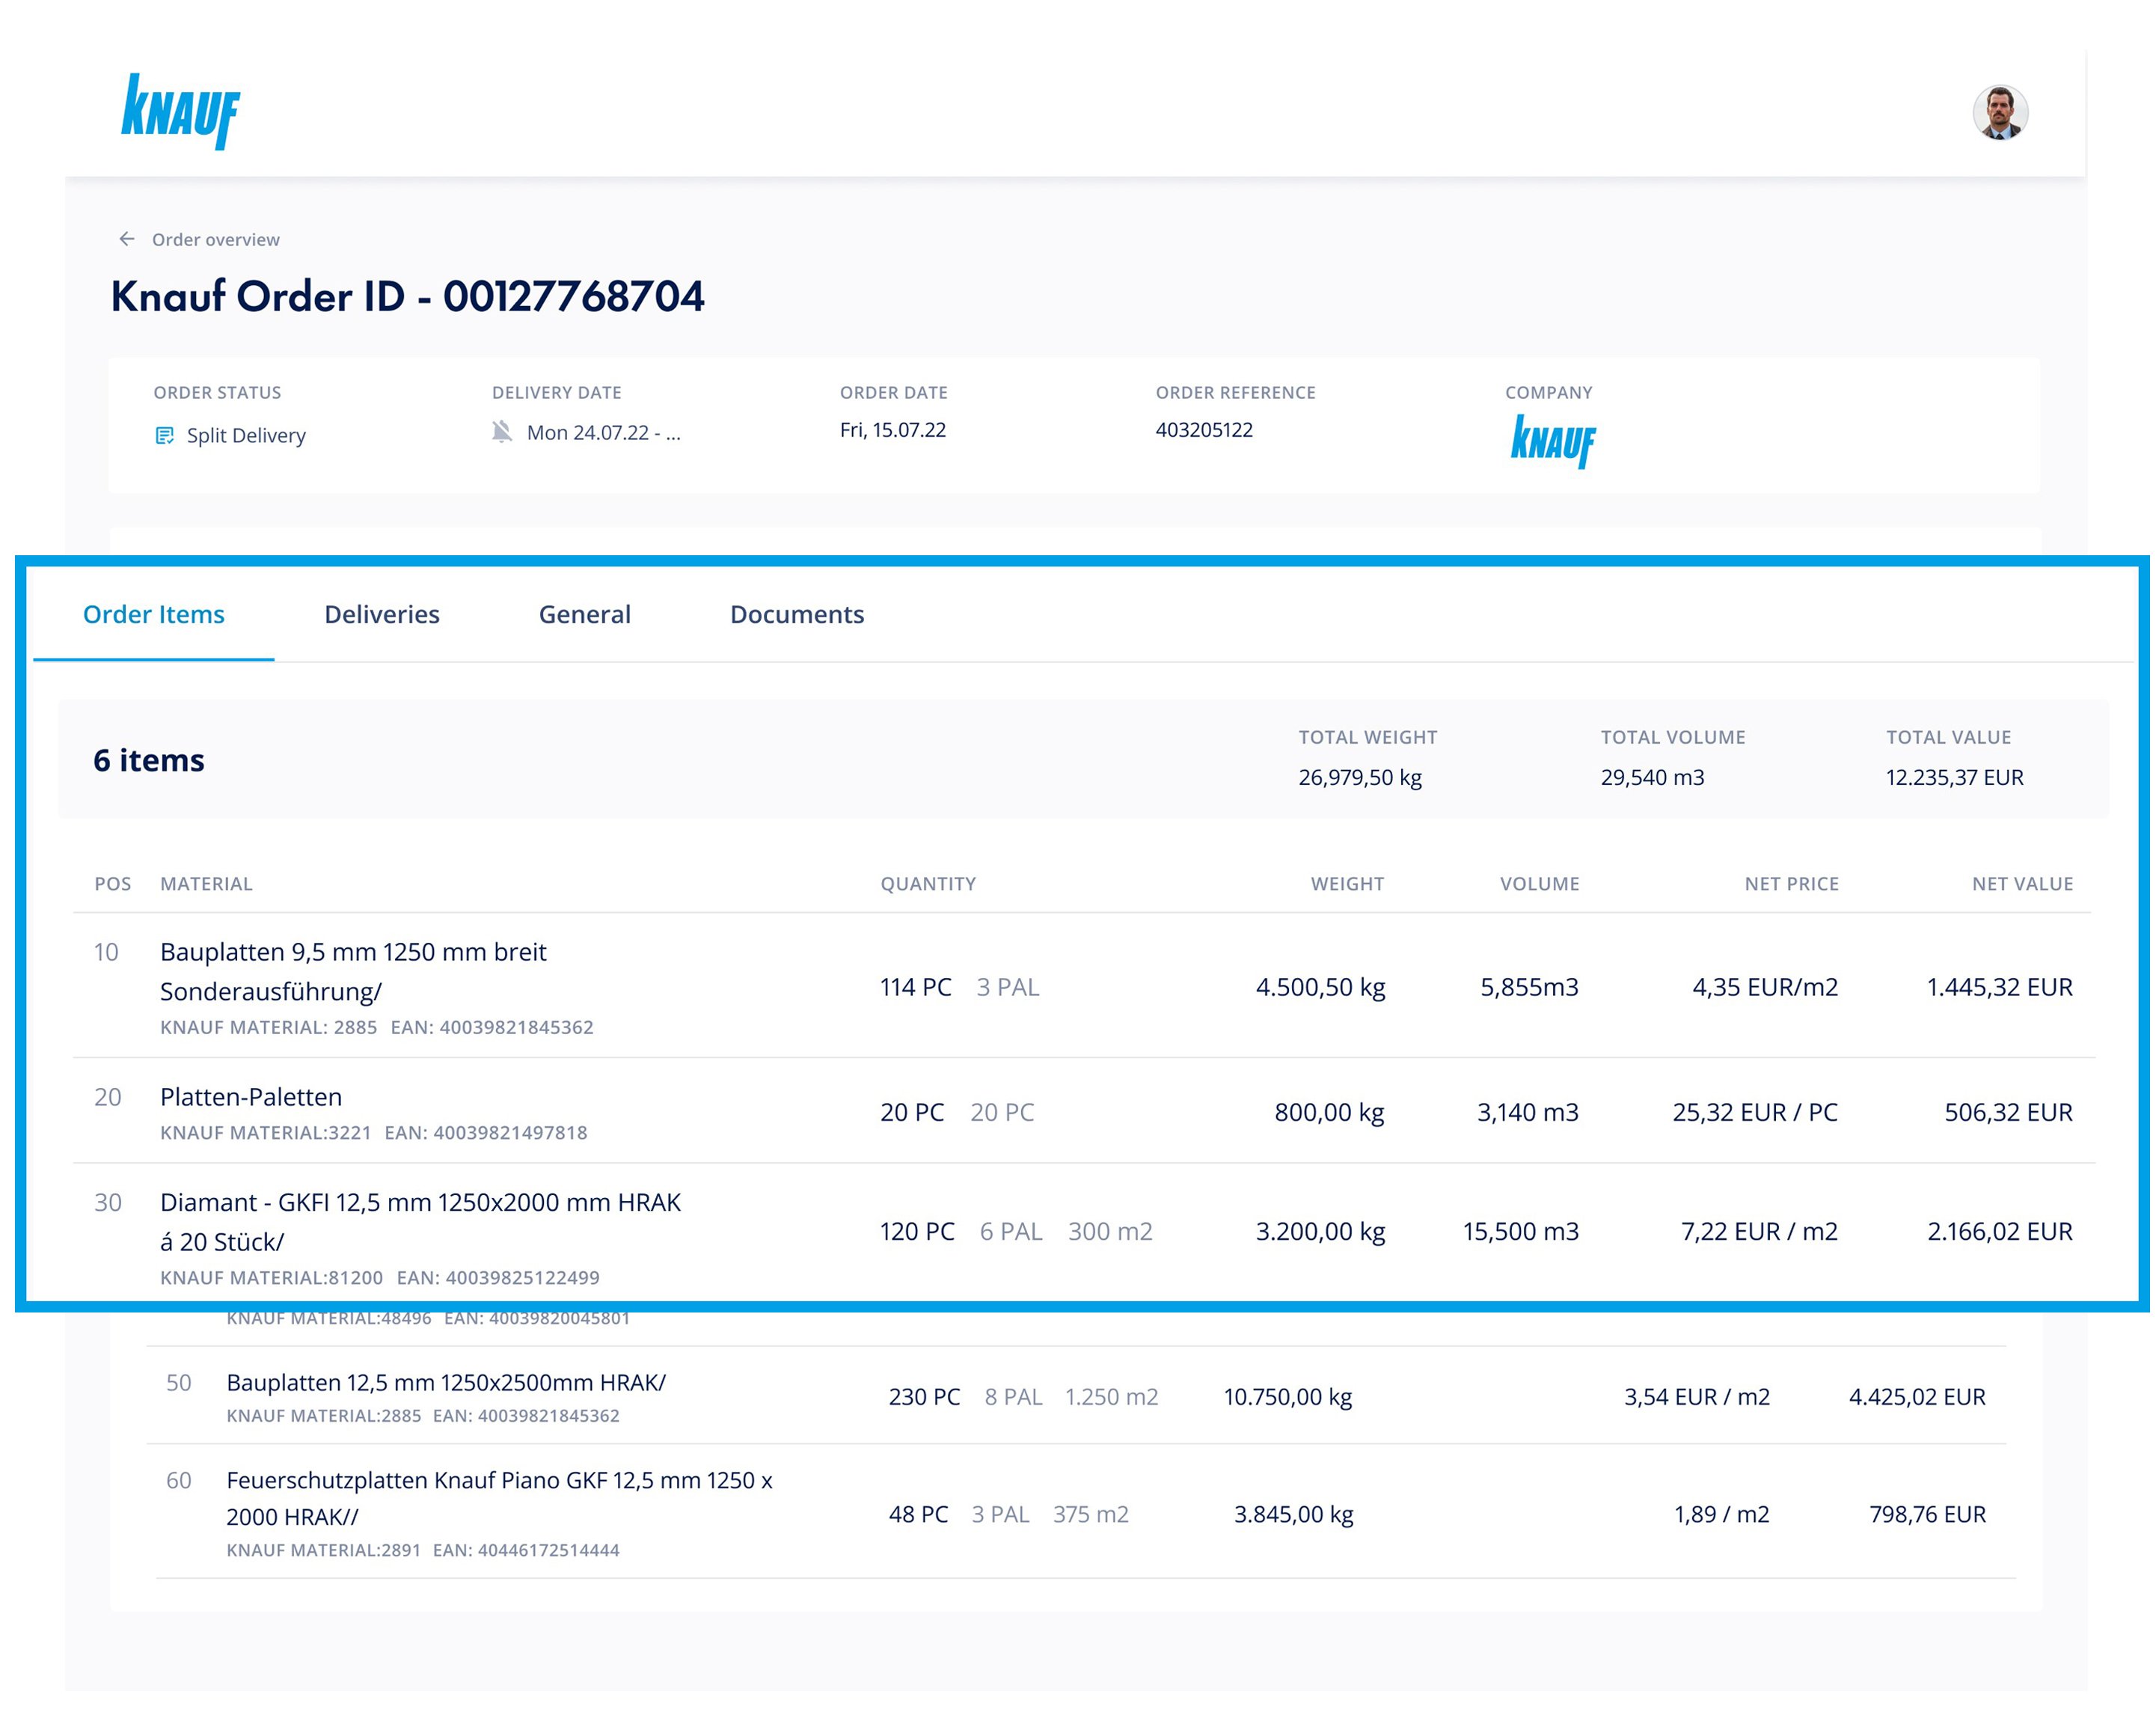Click the MATERIAL column header
The width and height of the screenshot is (2156, 1736).
(206, 884)
